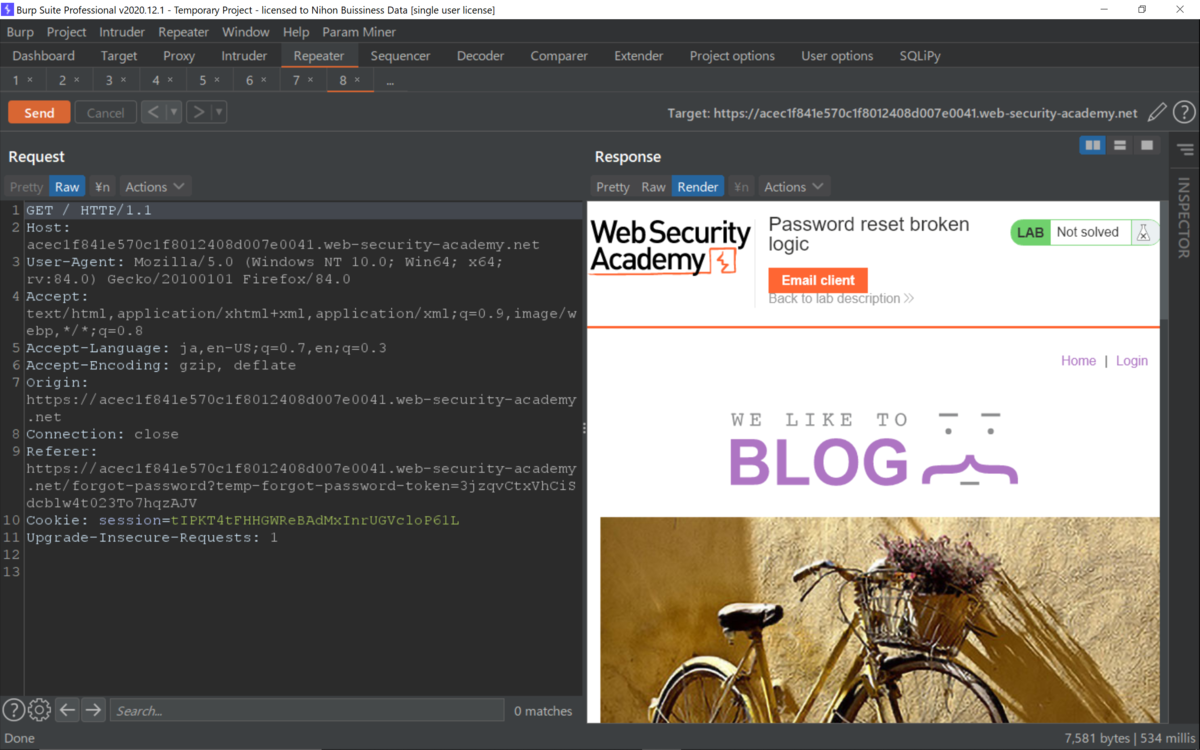1200x750 pixels.
Task: Expand the request Actions dropdown
Action: (x=155, y=187)
